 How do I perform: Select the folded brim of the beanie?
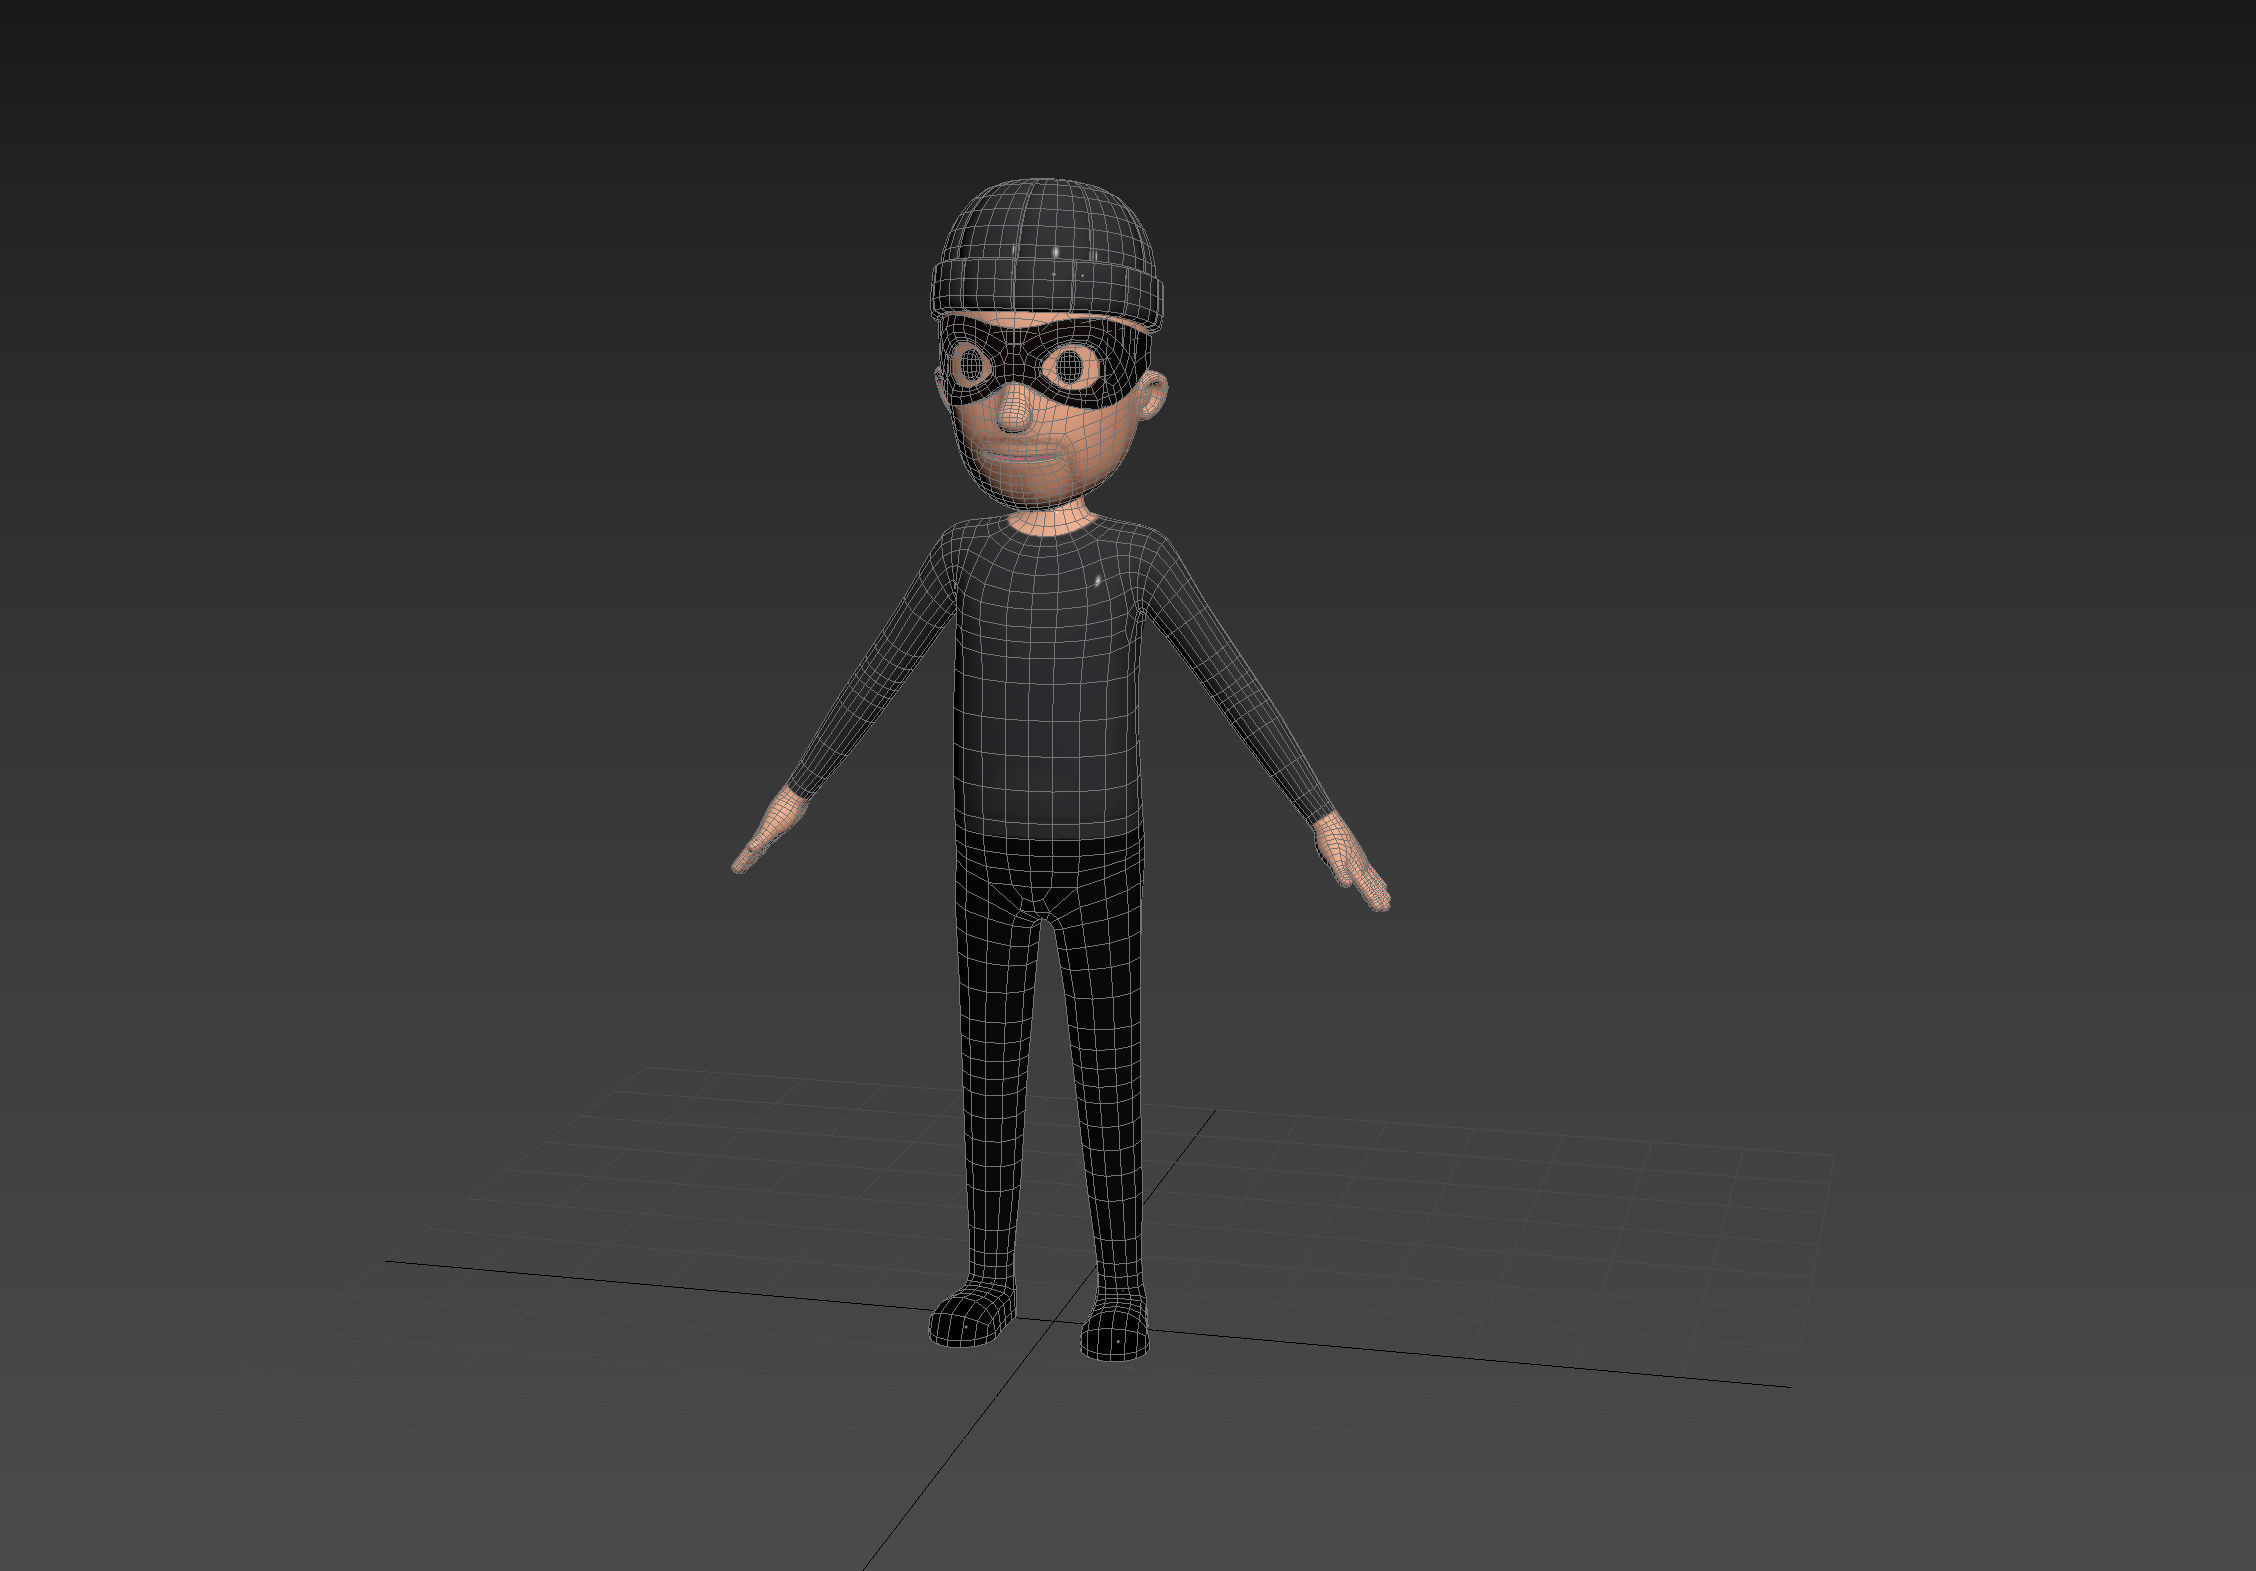coord(1048,292)
